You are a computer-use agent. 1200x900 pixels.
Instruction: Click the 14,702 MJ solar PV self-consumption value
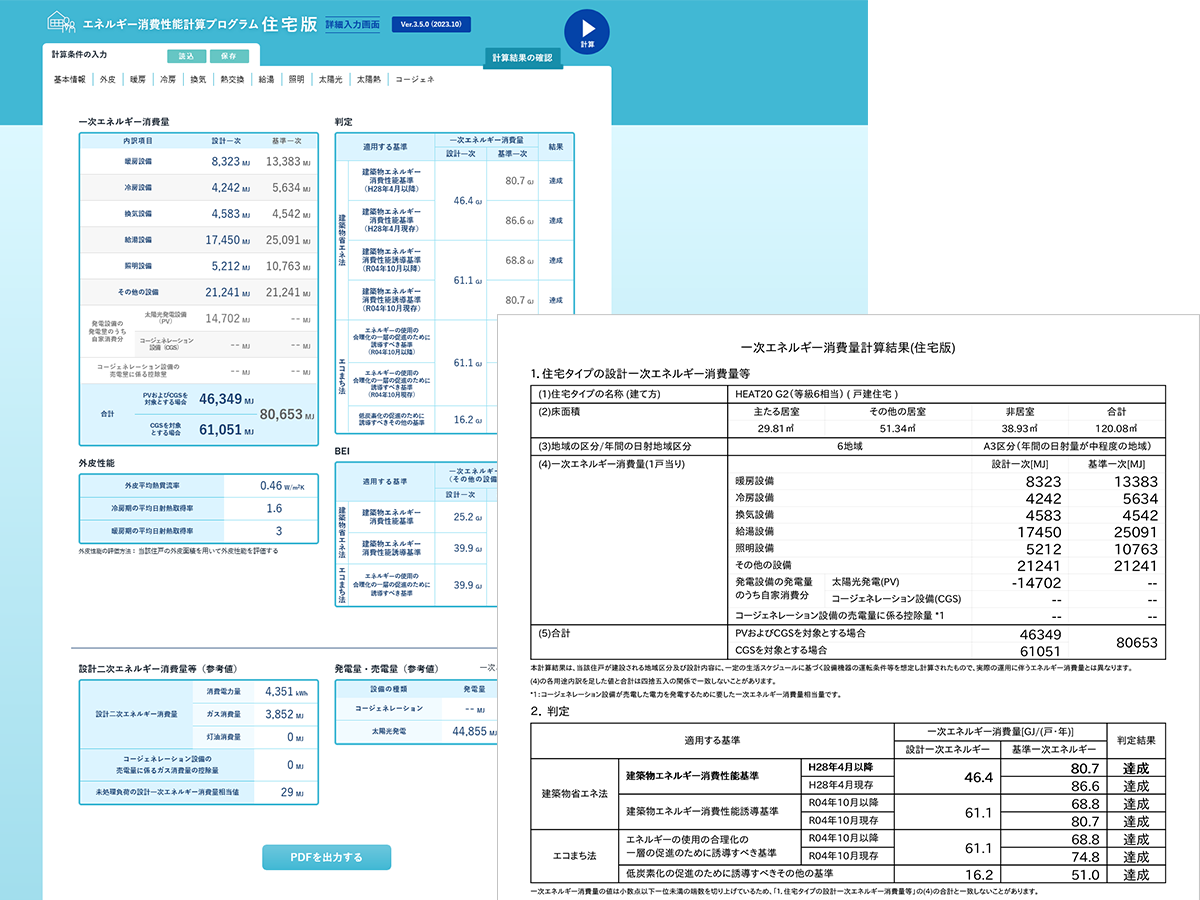[x=227, y=318]
